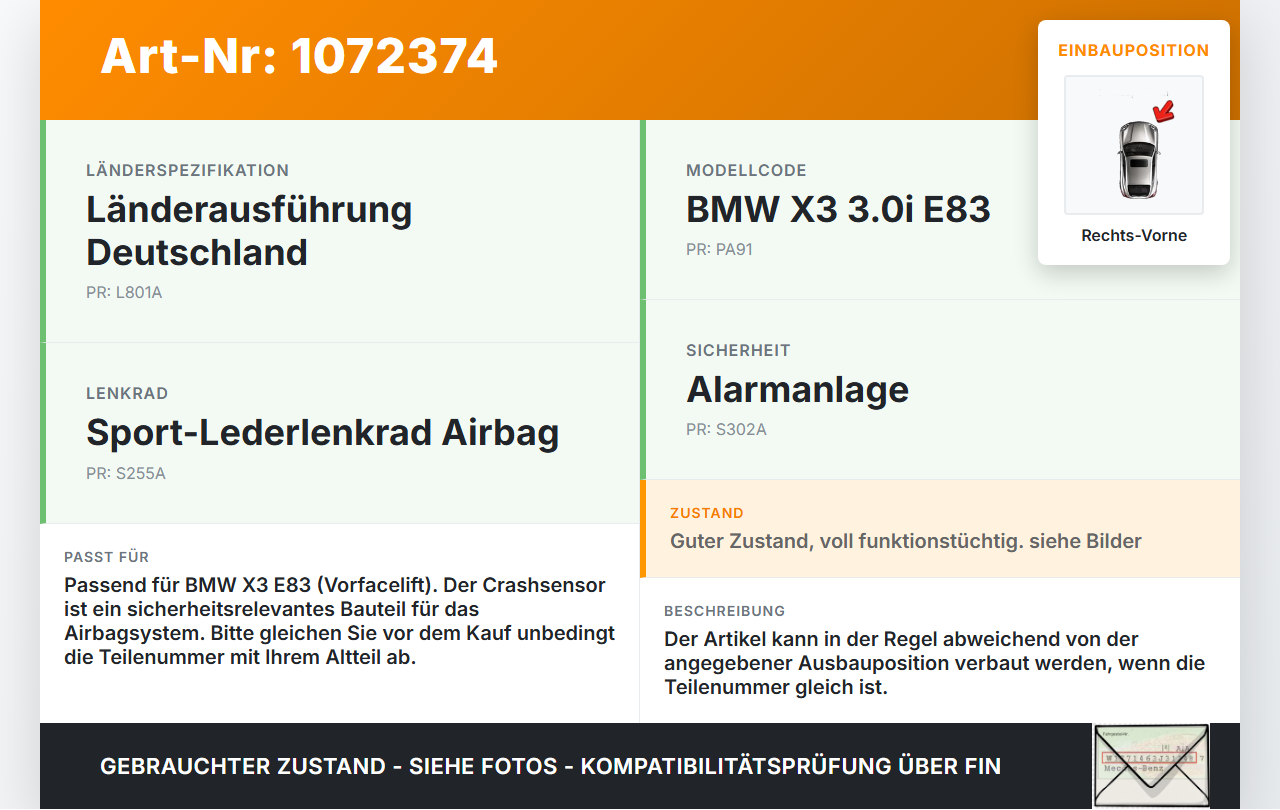Select the Guter Zustand condition text
The image size is (1280, 810).
906,541
